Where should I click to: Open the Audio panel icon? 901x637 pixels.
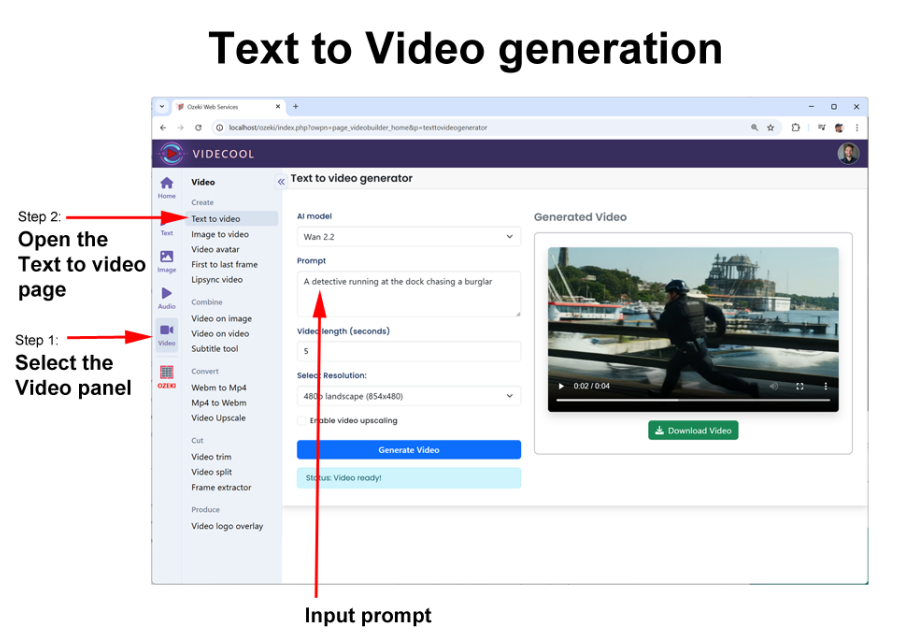(166, 297)
